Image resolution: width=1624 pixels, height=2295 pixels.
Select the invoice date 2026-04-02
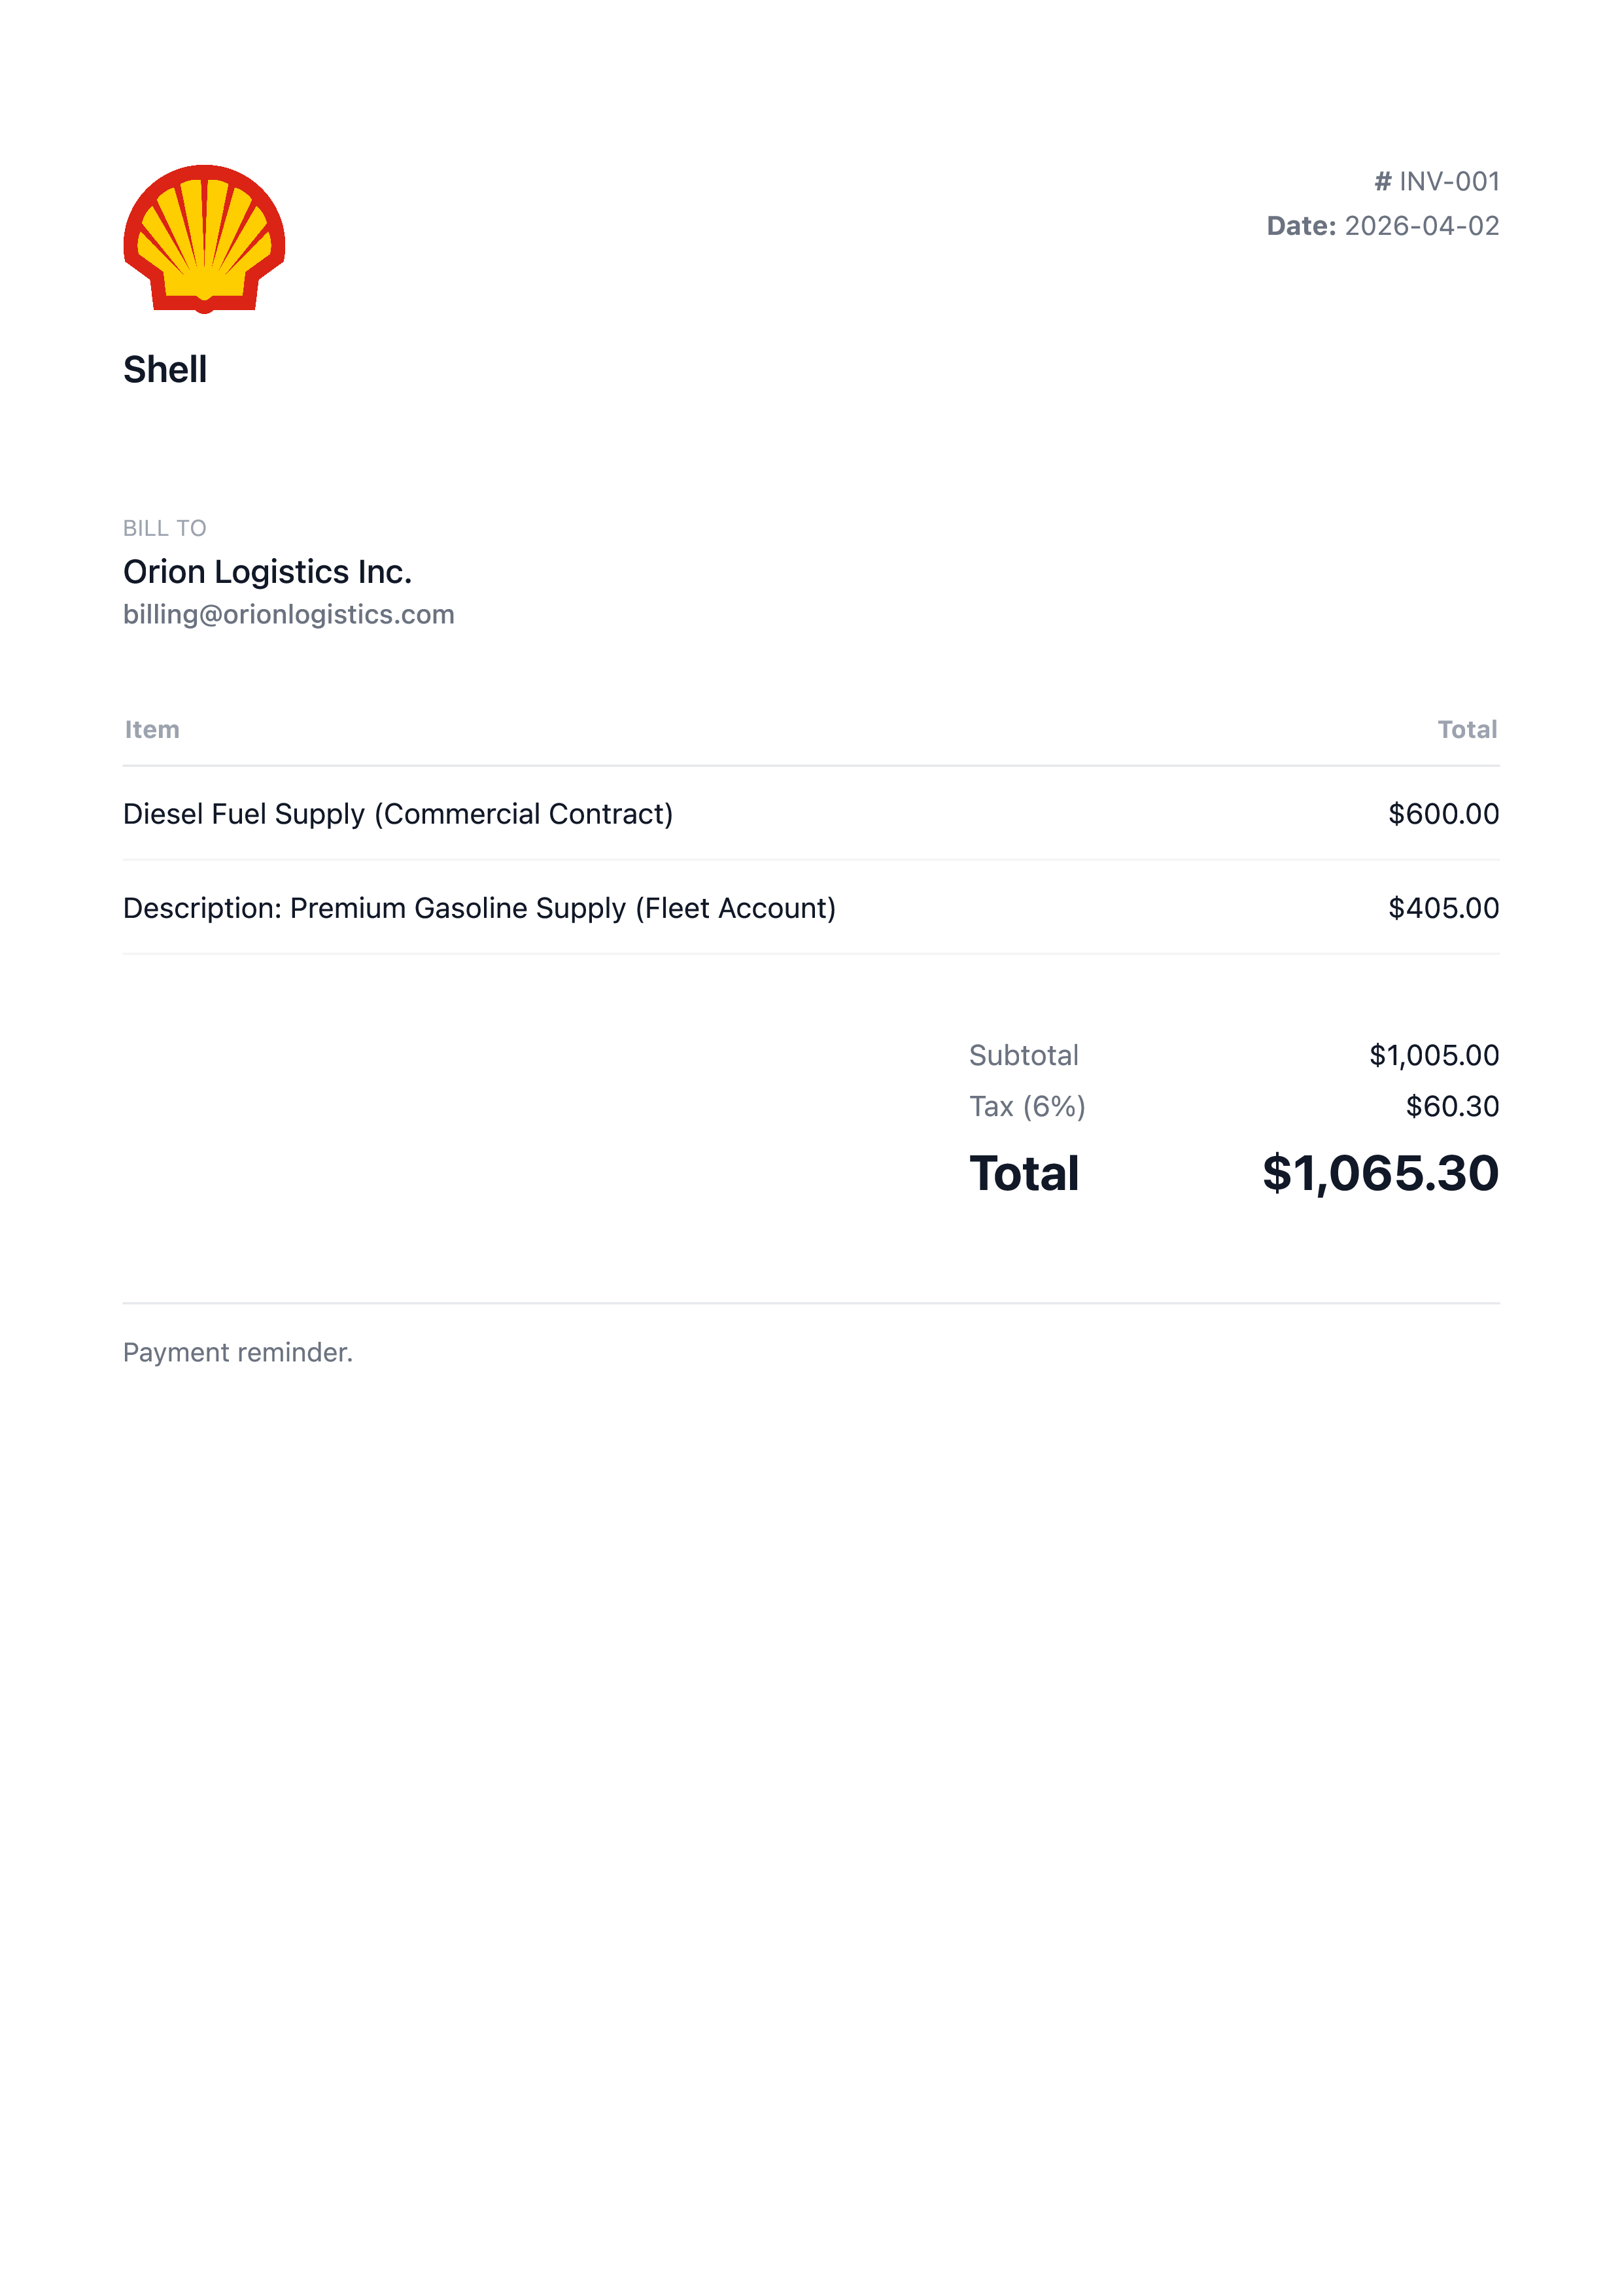[1421, 226]
